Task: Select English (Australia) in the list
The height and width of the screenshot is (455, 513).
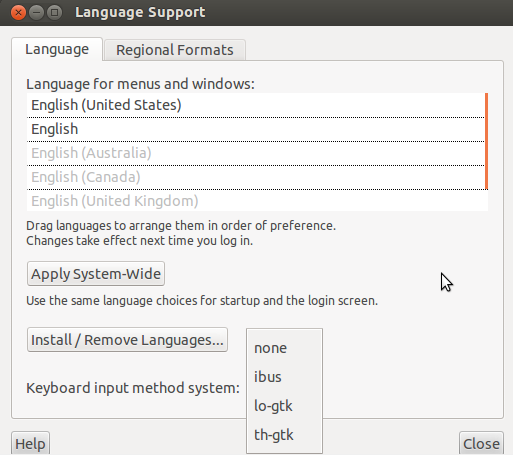Action: [256, 153]
